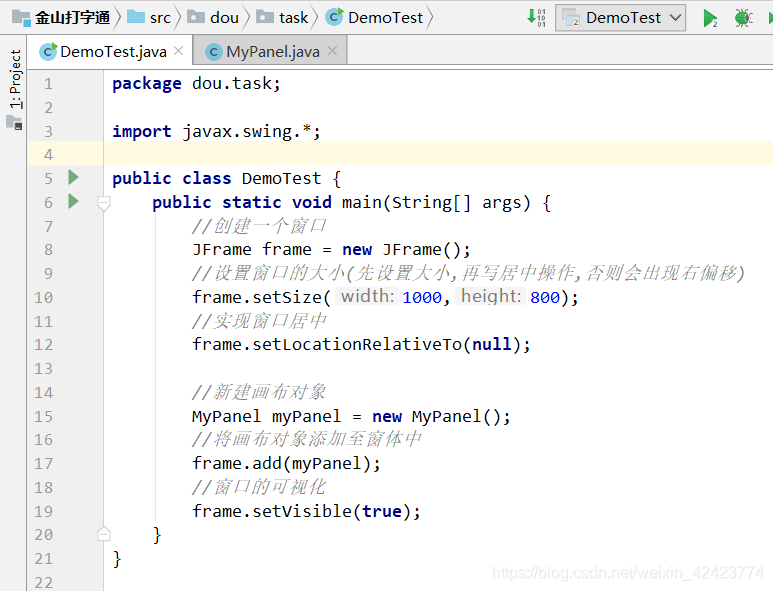
Task: Place cursor on empty highlighted line 4
Action: pos(438,153)
